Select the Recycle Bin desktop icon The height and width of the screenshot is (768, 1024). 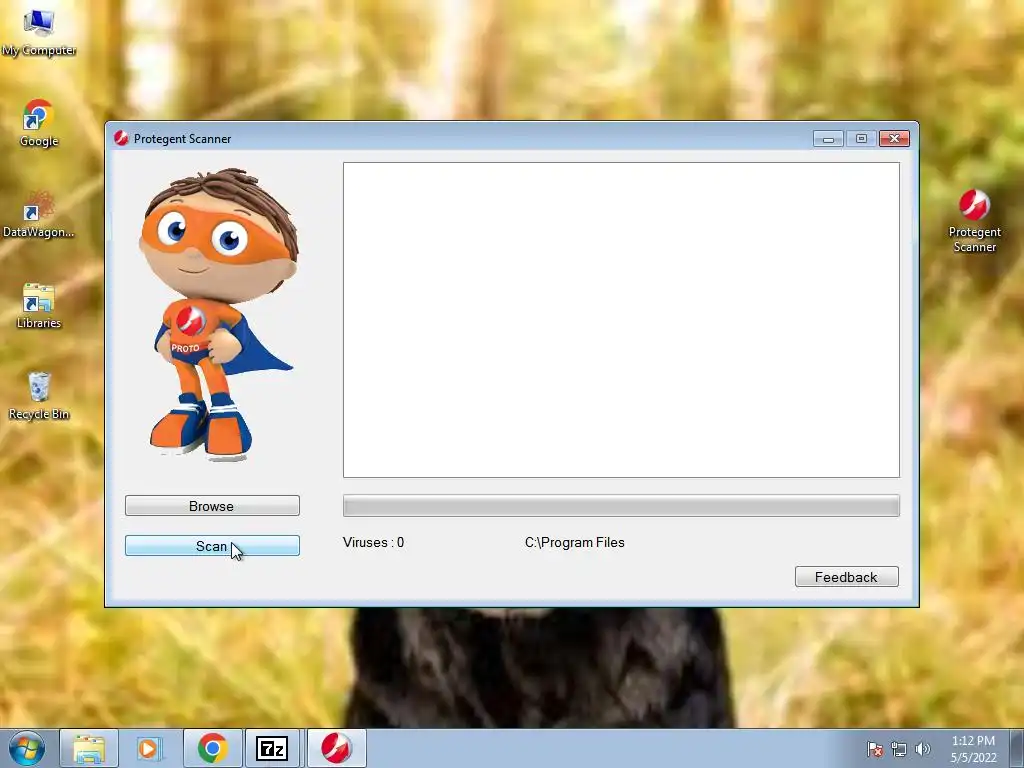(x=39, y=396)
